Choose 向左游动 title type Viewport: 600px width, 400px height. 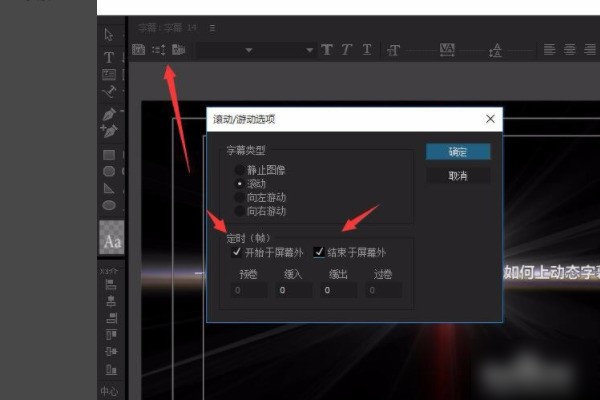tap(239, 197)
